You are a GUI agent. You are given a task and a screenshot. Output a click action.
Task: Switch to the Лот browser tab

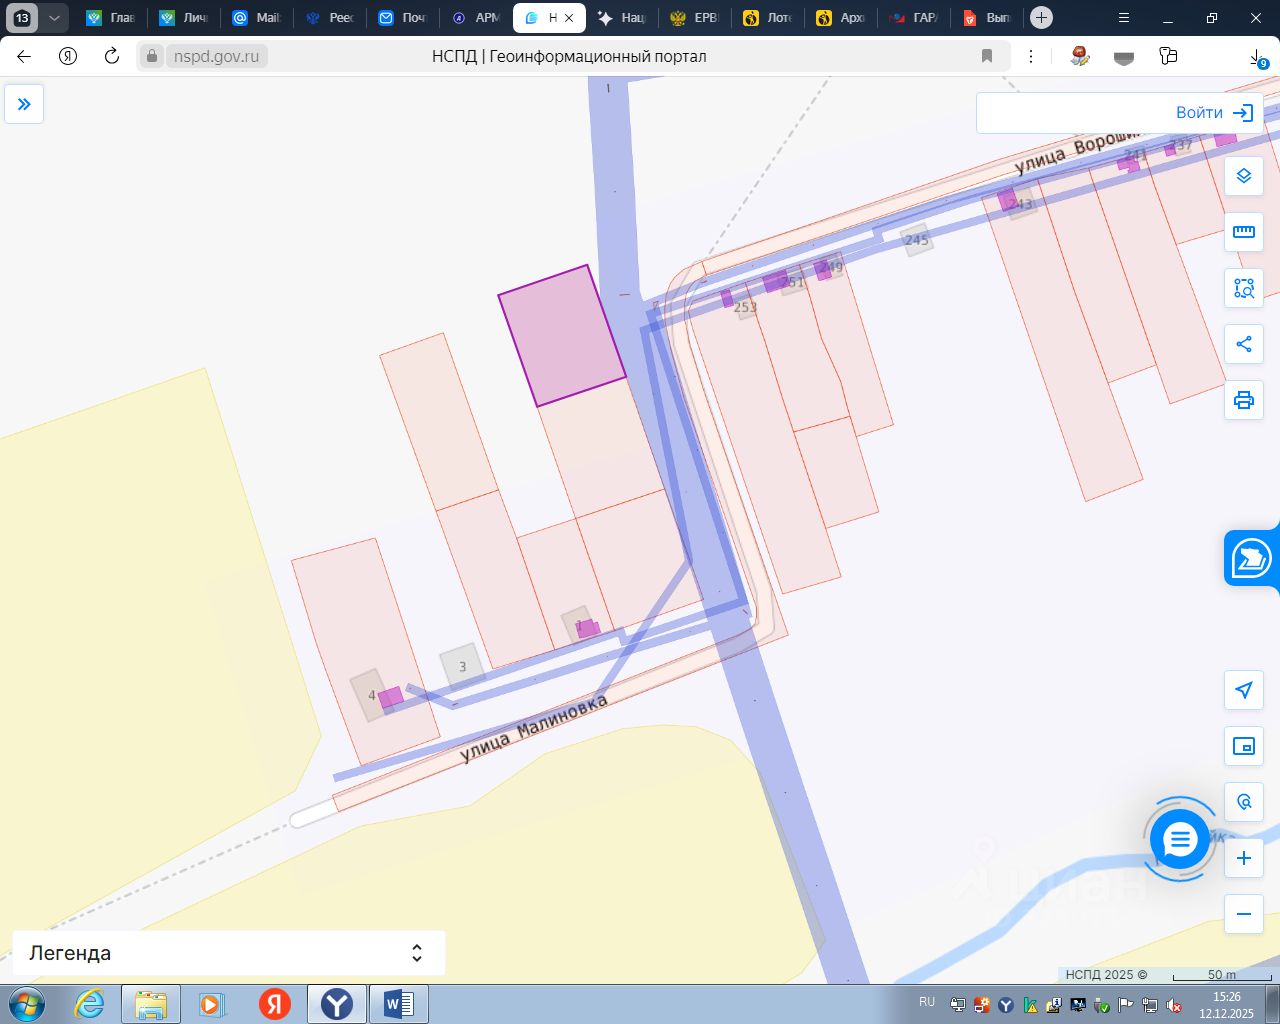point(768,18)
